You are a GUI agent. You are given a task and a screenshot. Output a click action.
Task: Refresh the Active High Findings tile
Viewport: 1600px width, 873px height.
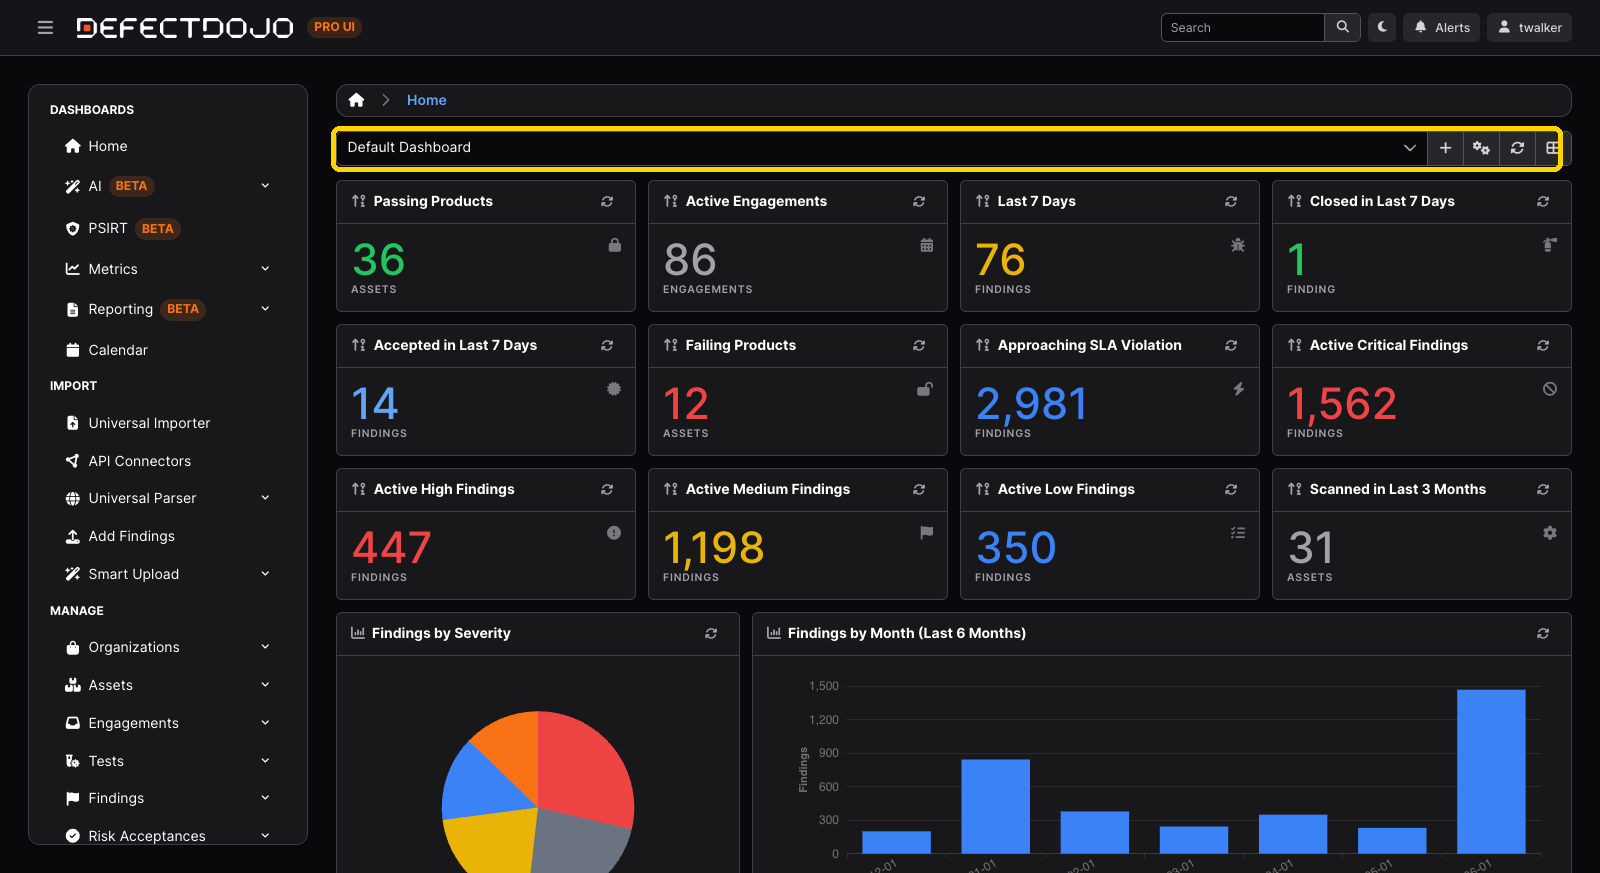click(x=607, y=489)
